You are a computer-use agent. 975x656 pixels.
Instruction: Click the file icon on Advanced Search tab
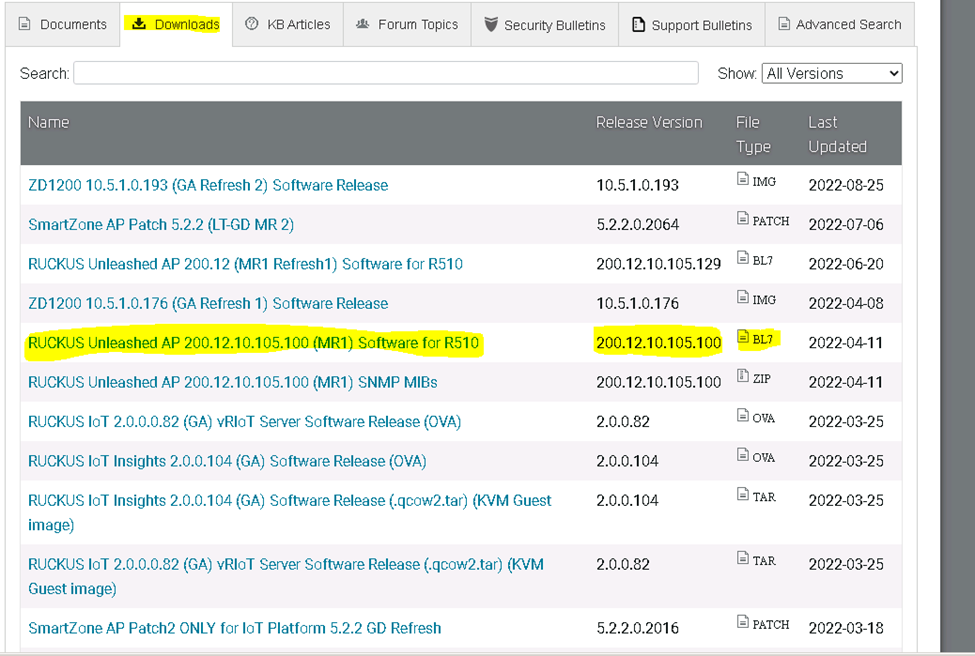click(x=785, y=24)
